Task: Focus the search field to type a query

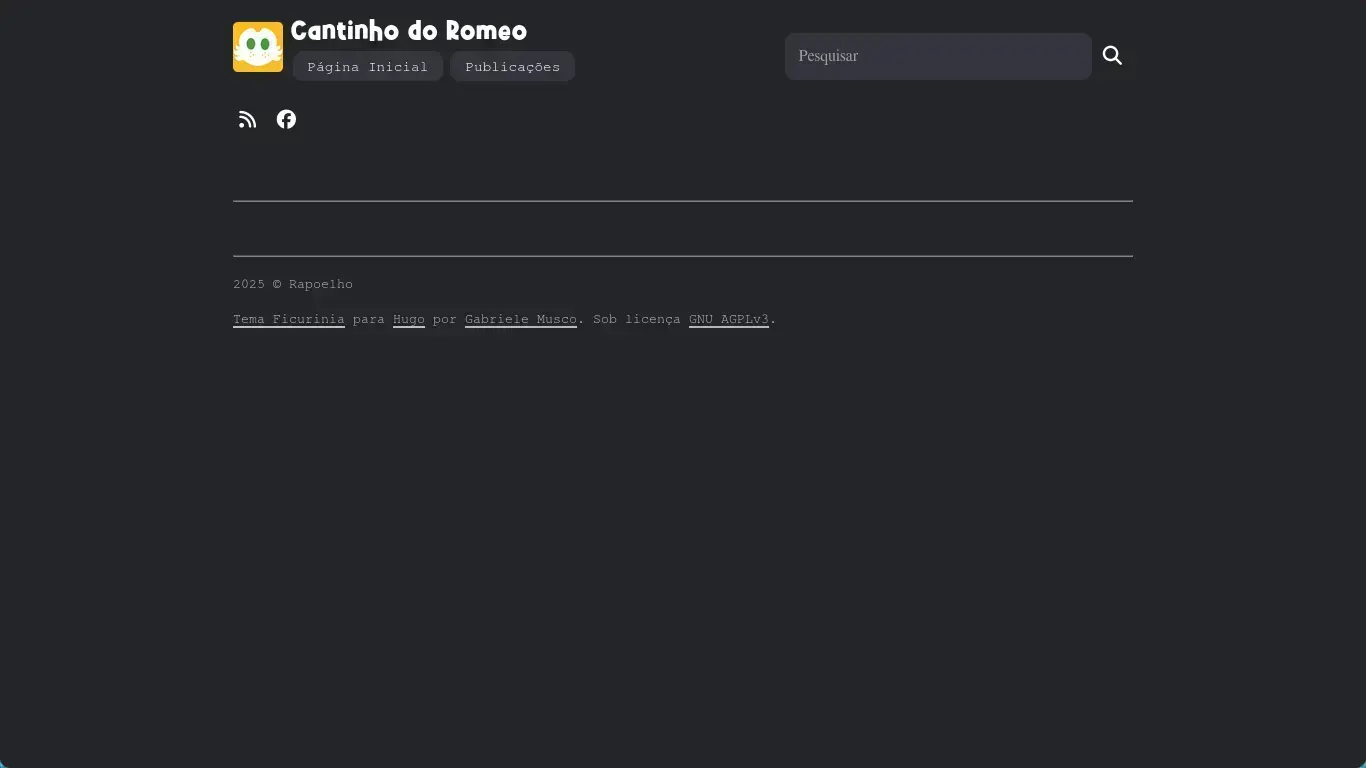Action: click(937, 56)
